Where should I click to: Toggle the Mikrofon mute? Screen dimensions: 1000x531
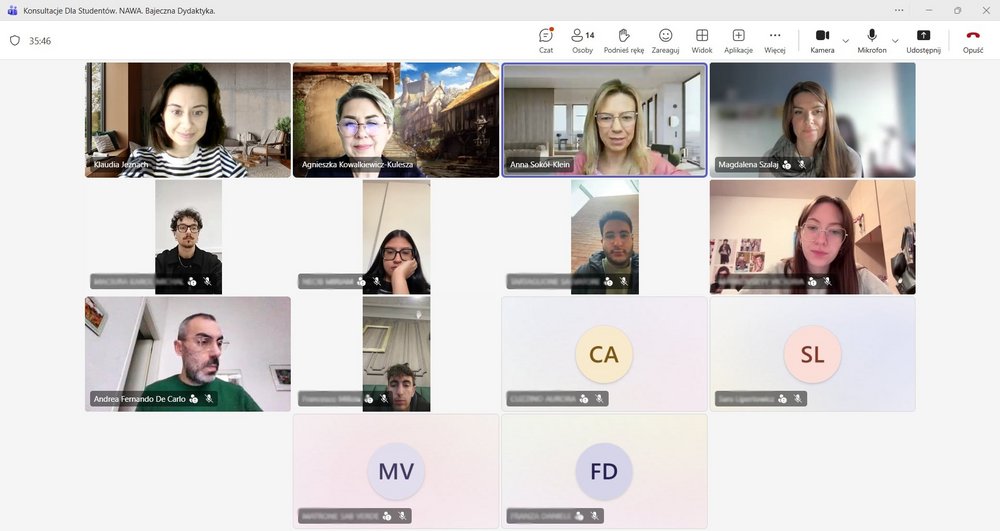[x=872, y=41]
